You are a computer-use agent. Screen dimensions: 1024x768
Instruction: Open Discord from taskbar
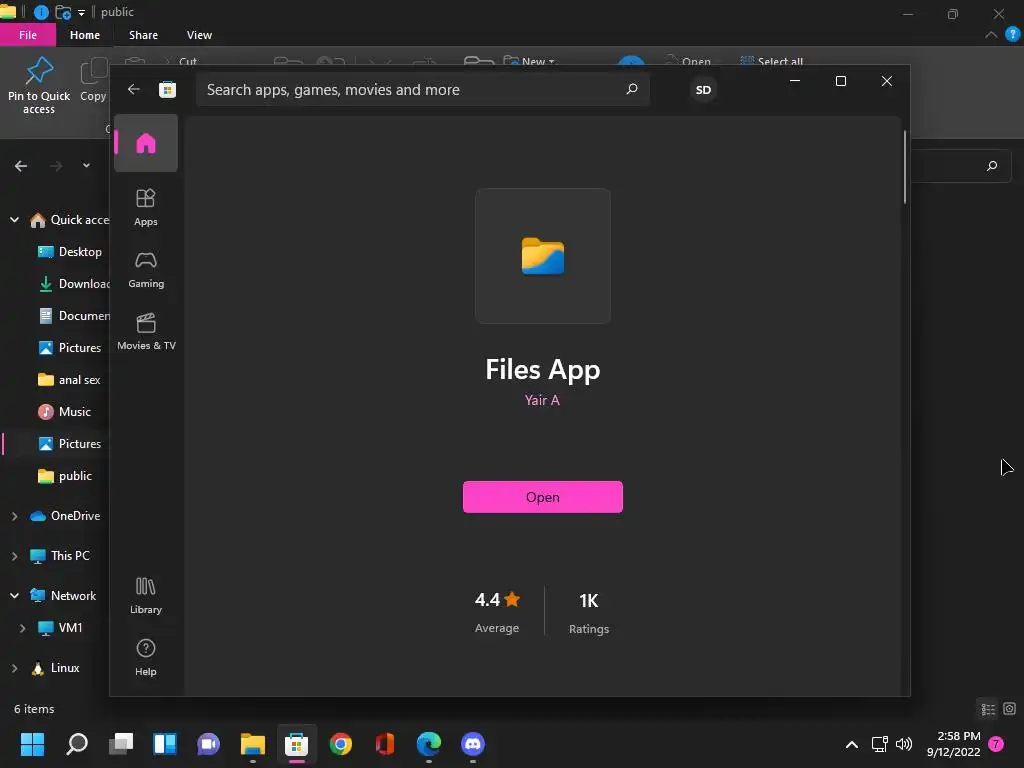(x=473, y=744)
